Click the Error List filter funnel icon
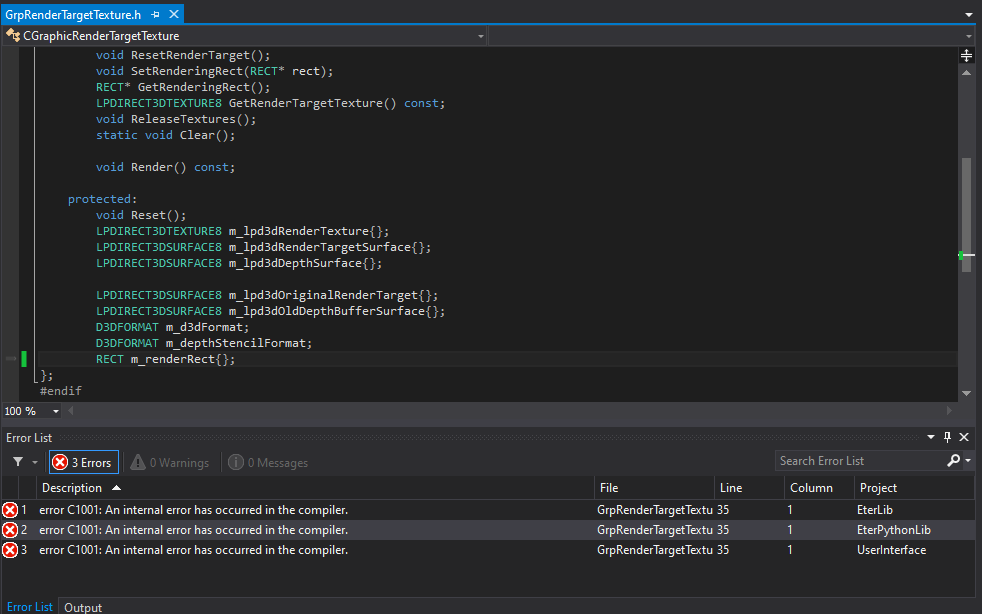 [18, 462]
